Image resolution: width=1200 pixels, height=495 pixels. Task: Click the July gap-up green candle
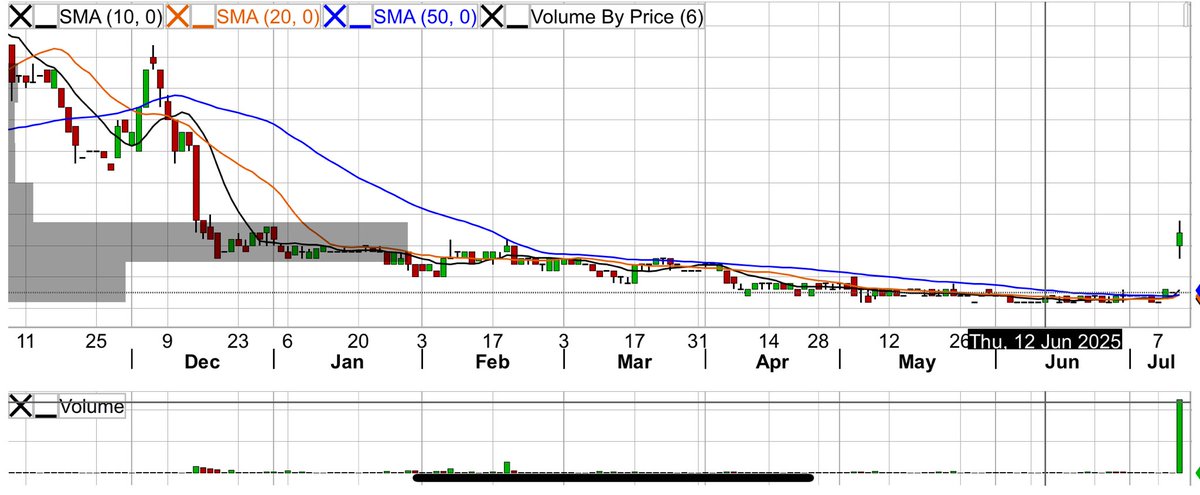pyautogui.click(x=1180, y=239)
